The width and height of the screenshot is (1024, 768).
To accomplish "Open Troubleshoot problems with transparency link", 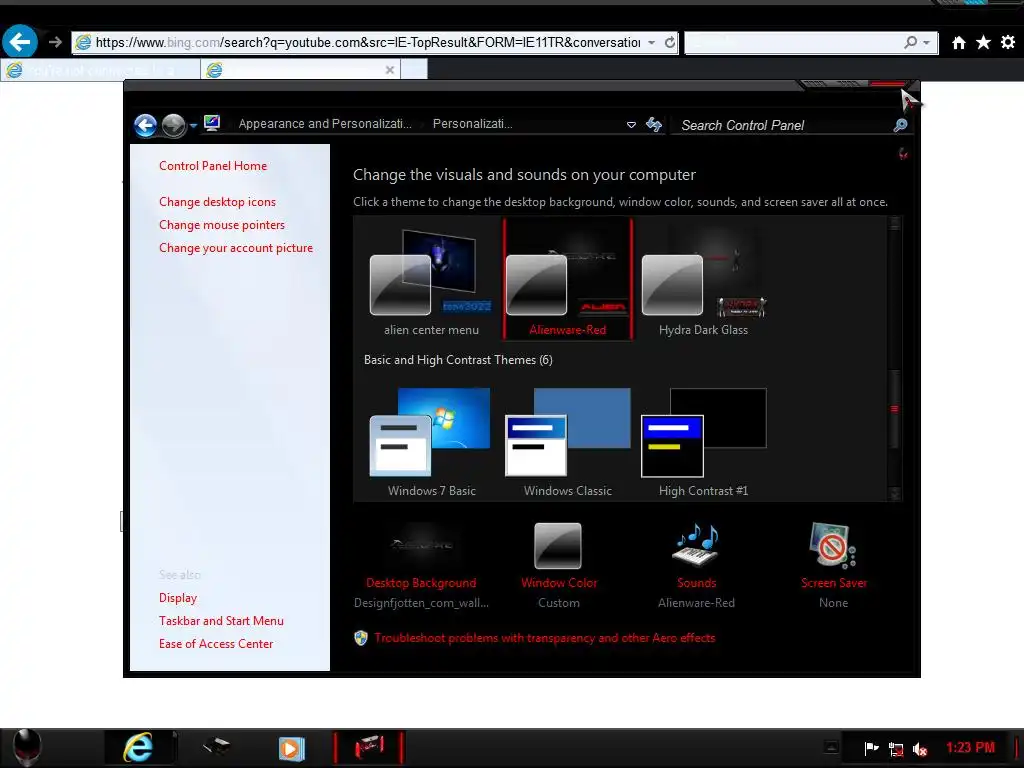I will point(545,638).
